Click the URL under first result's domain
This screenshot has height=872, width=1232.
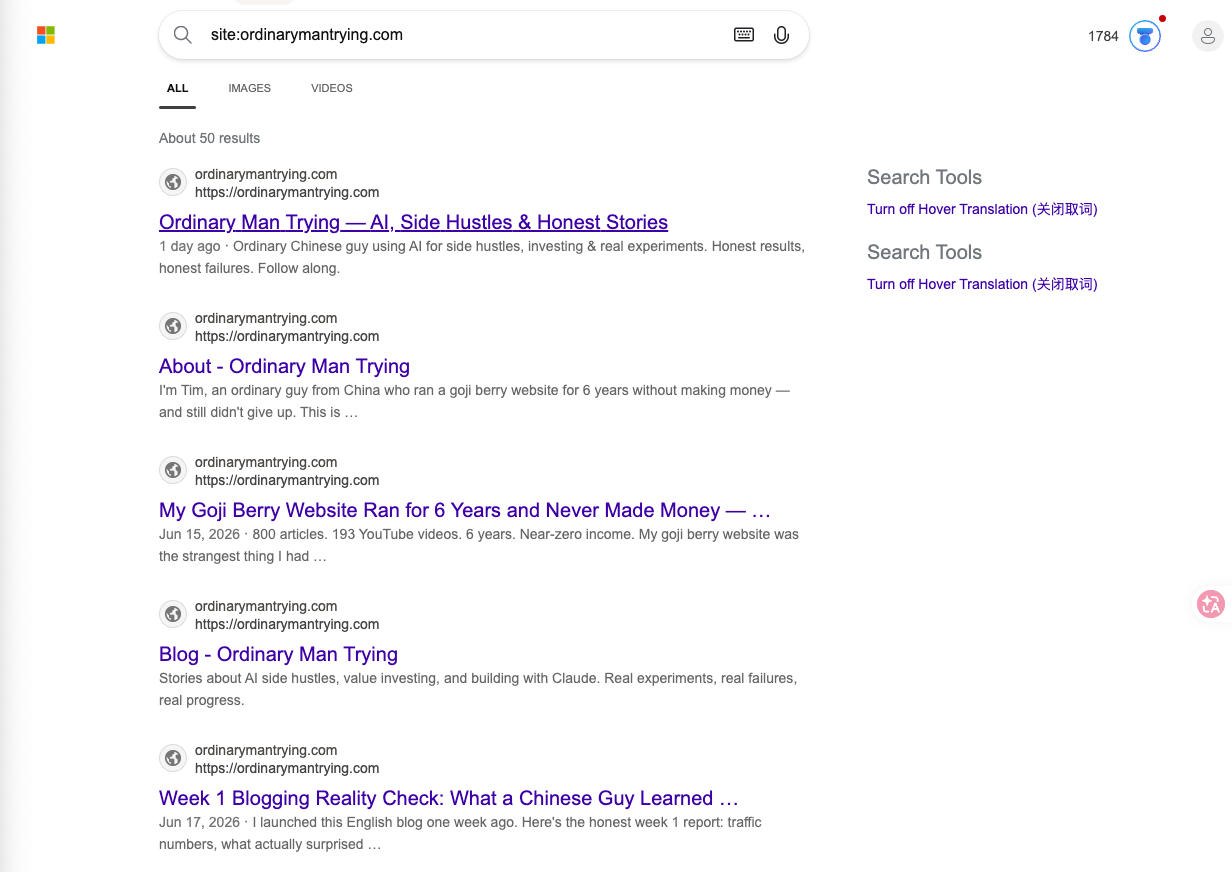point(287,192)
